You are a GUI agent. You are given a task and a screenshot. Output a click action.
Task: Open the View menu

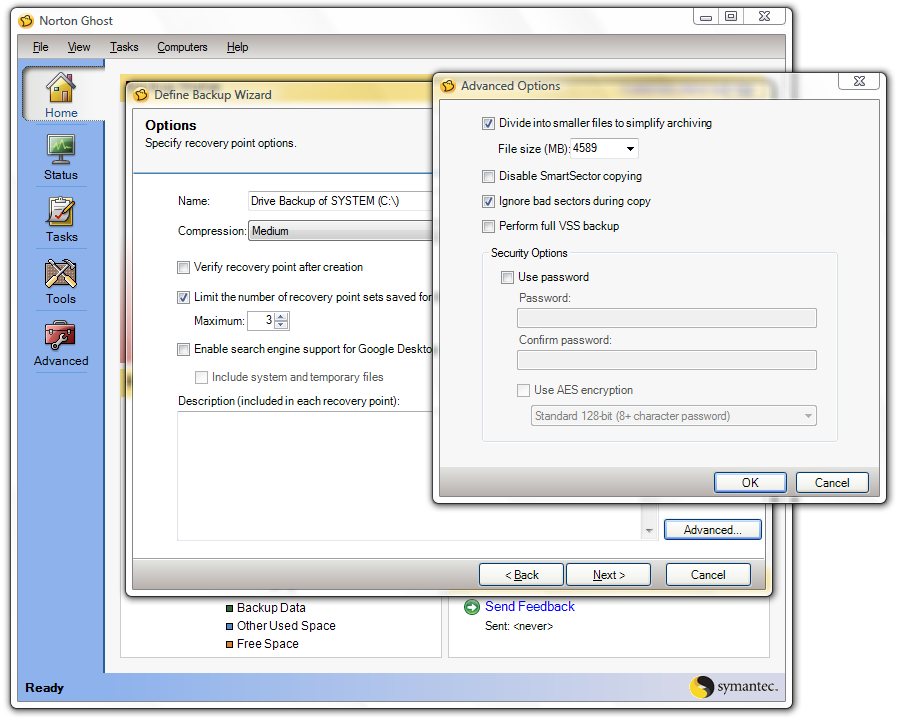pyautogui.click(x=79, y=47)
